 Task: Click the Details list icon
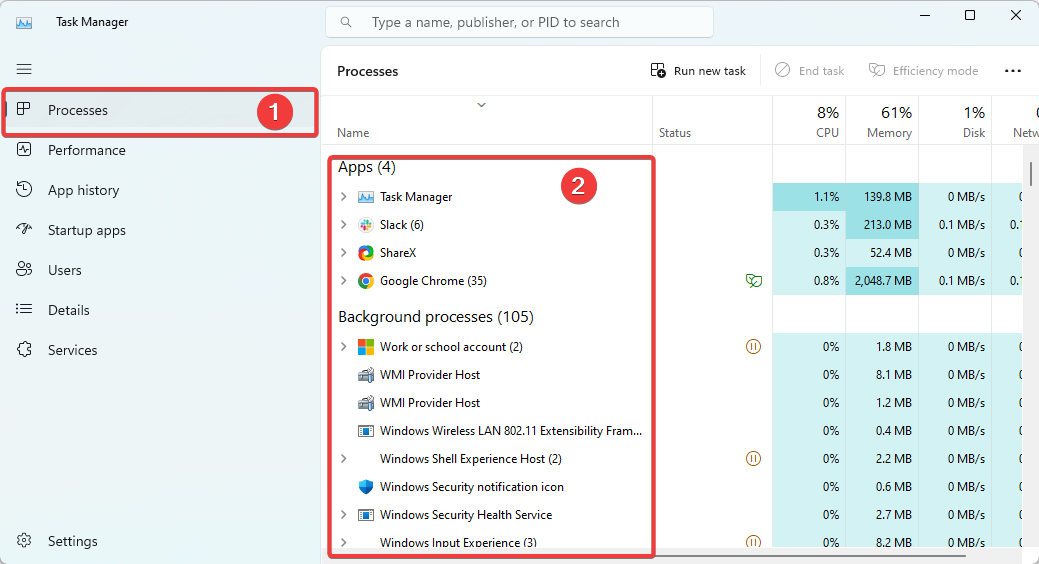coord(24,309)
